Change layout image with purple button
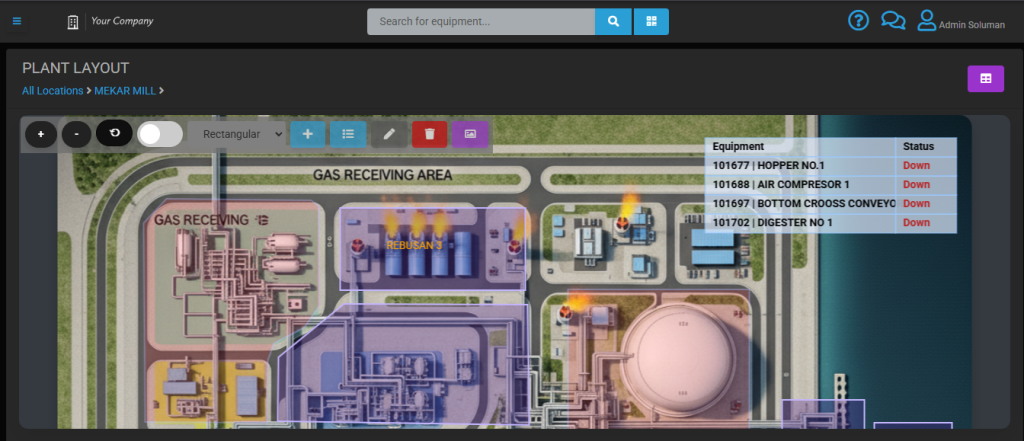 tap(470, 134)
